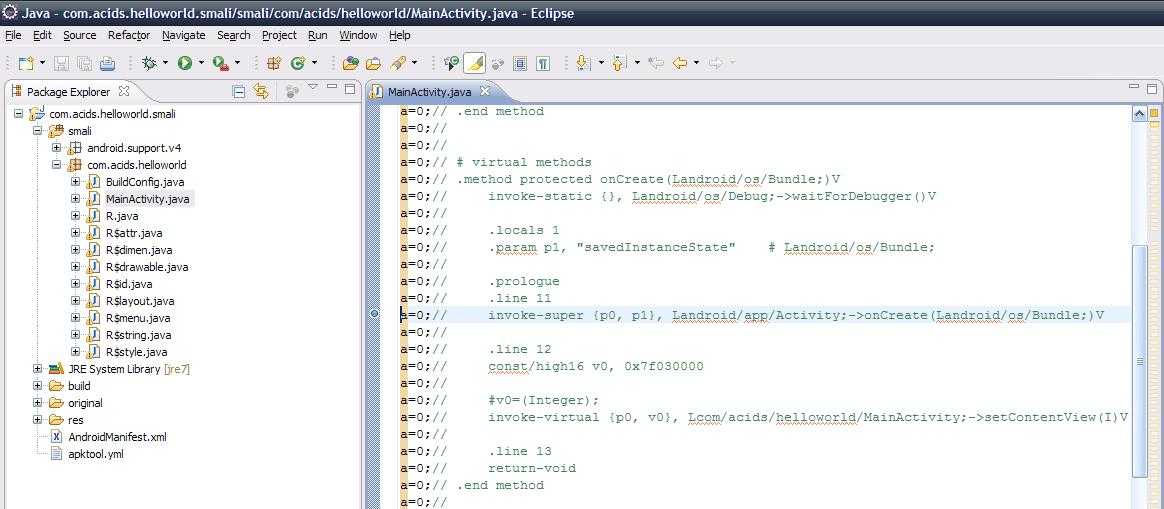Select R.java in the tree
The width and height of the screenshot is (1164, 509).
122,216
